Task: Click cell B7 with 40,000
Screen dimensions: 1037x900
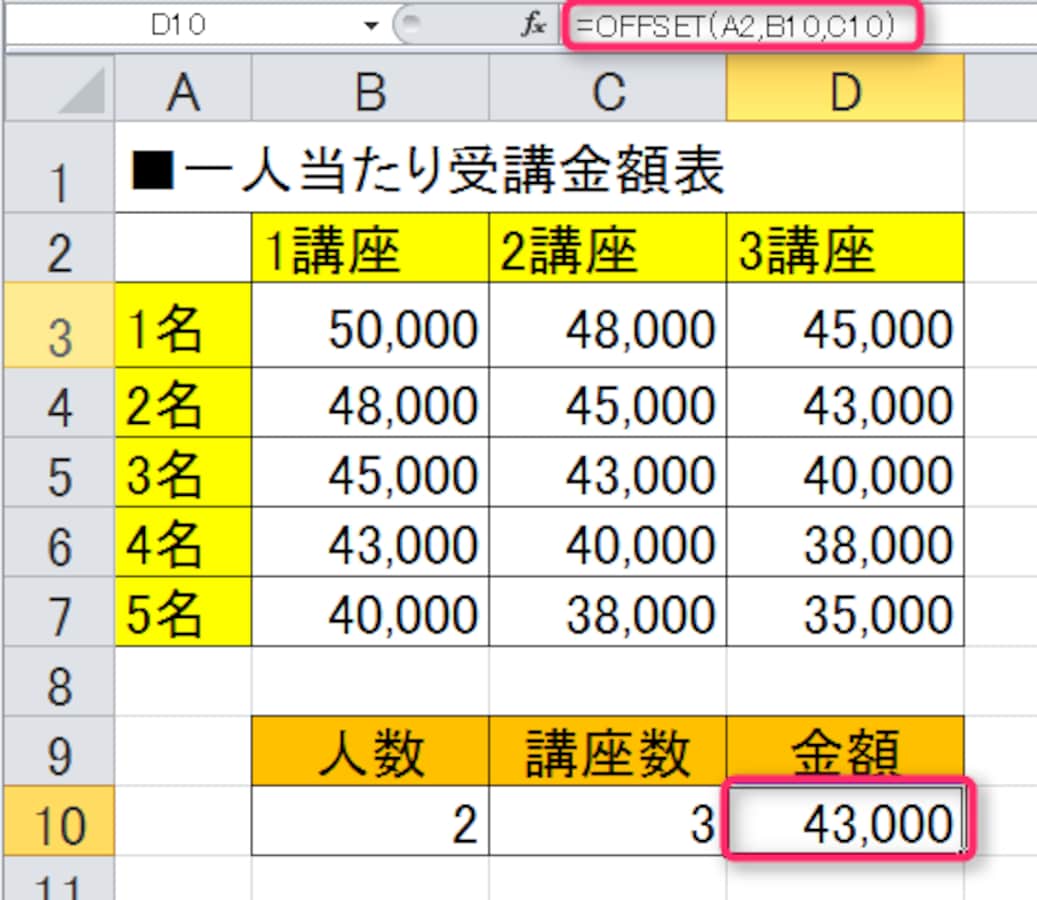Action: (x=370, y=612)
